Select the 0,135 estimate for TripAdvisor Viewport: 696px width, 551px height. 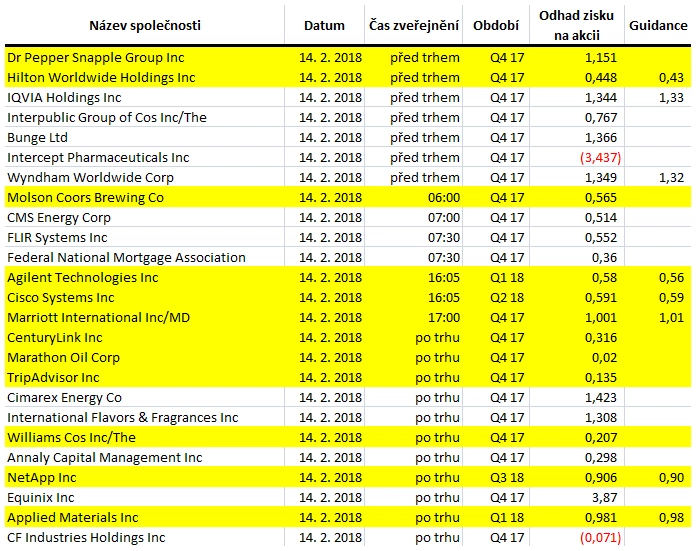[601, 377]
